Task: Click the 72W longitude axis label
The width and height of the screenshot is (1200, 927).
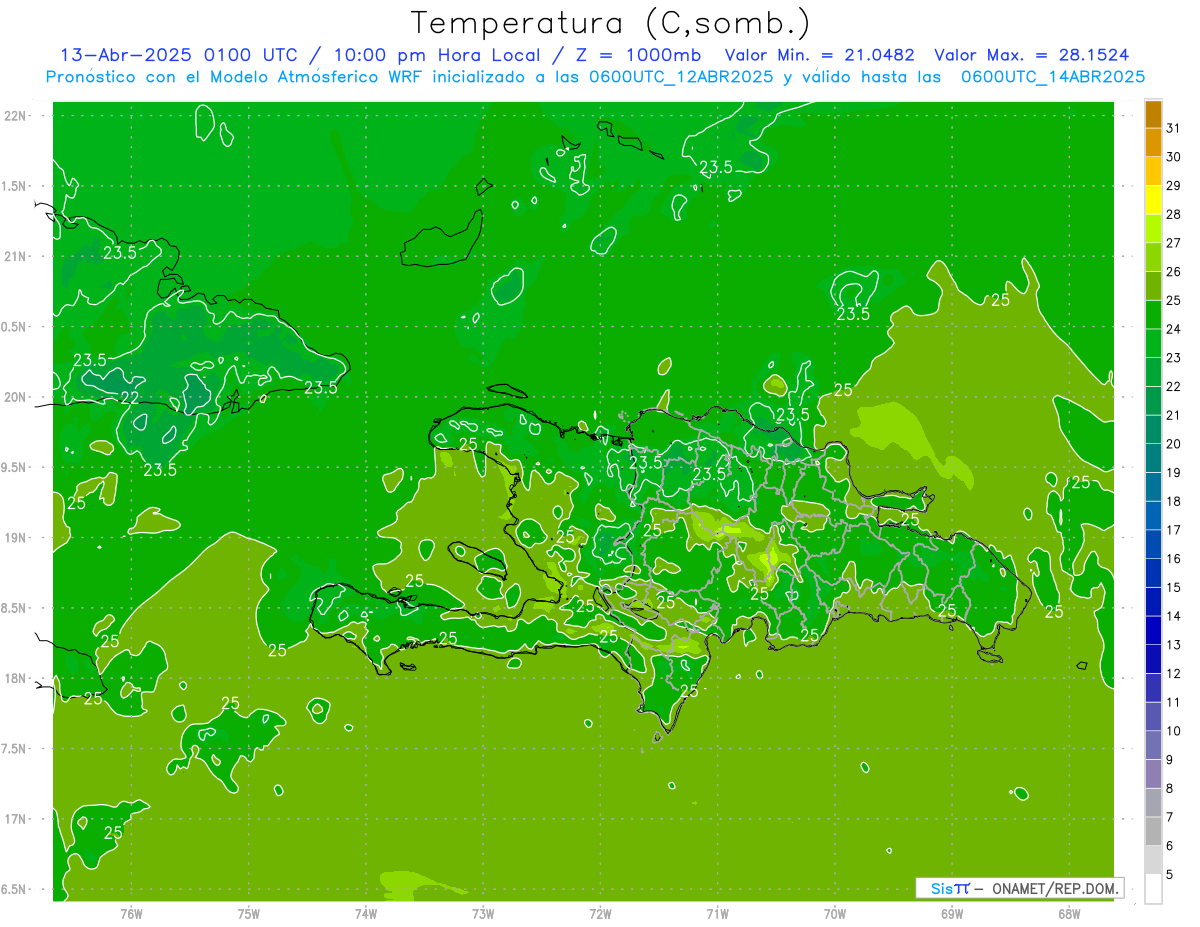Action: click(x=600, y=913)
